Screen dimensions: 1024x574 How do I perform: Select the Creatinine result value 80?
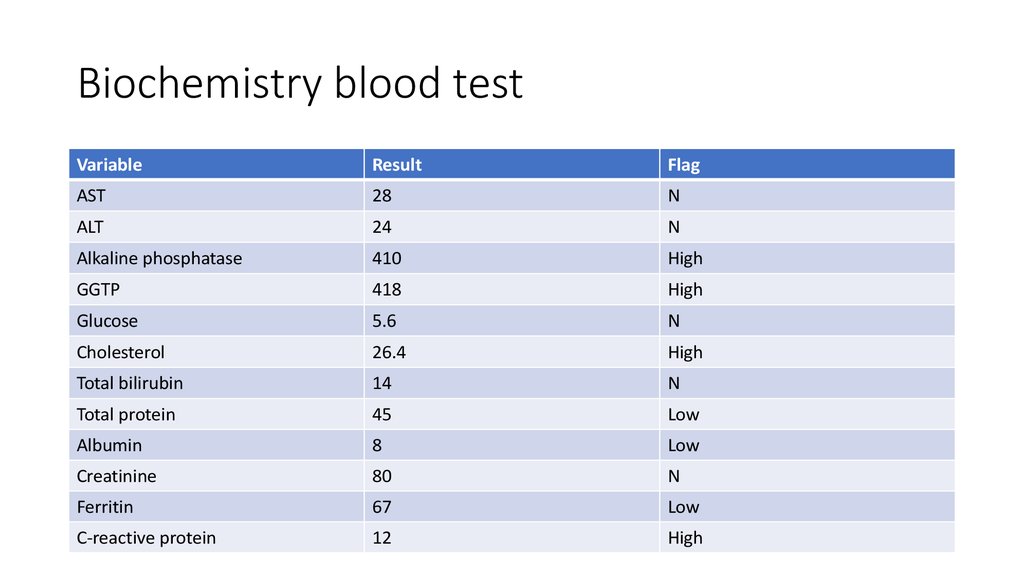pos(382,476)
